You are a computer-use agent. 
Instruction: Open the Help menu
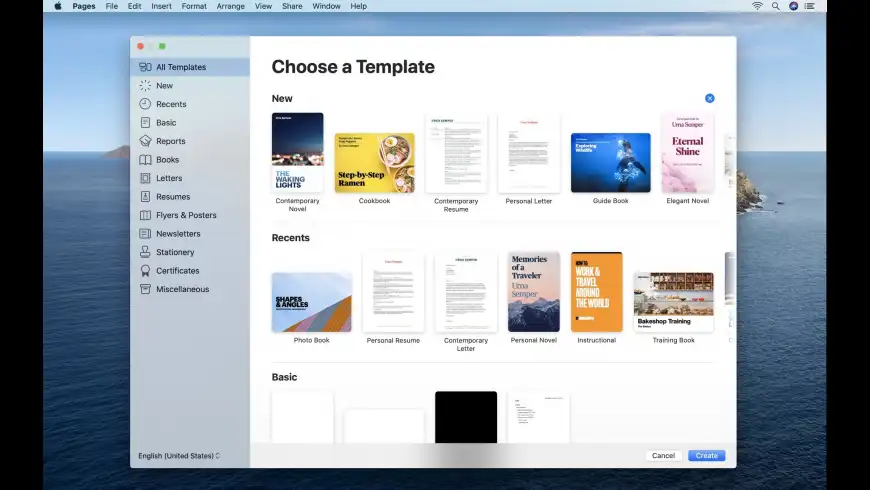click(x=358, y=6)
